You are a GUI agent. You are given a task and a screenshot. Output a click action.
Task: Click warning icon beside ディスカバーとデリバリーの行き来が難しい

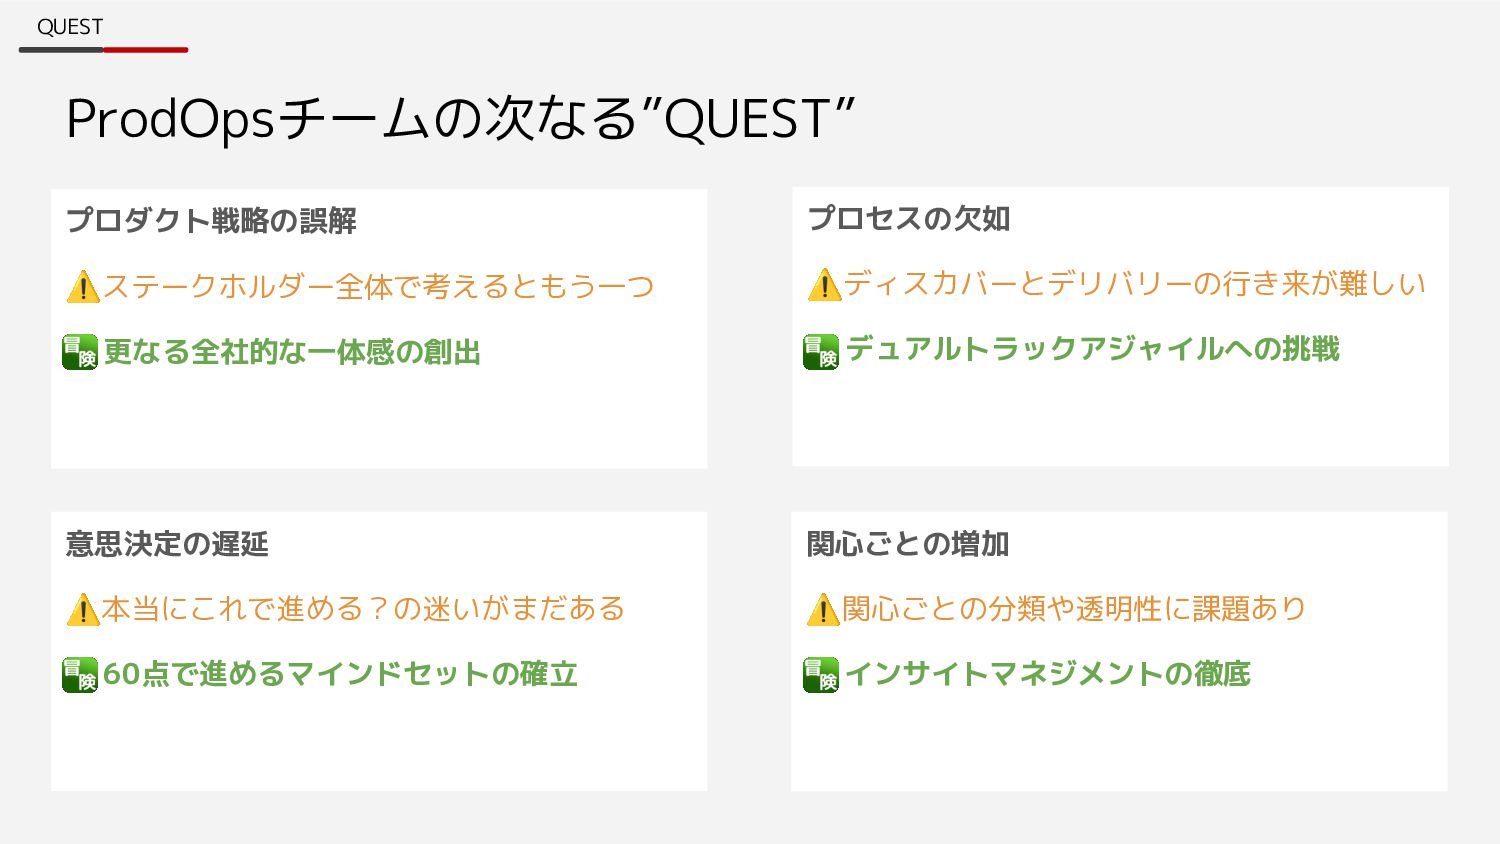(824, 284)
